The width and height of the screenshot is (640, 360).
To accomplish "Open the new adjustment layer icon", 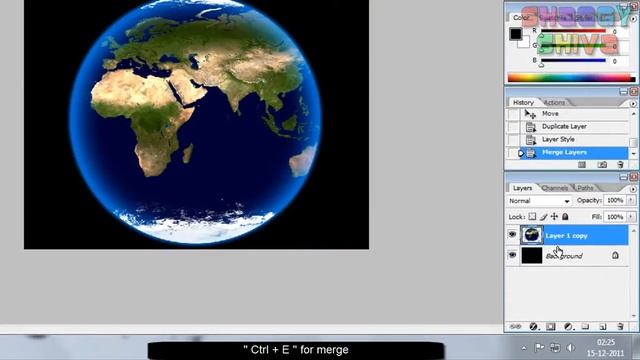I will (x=568, y=327).
